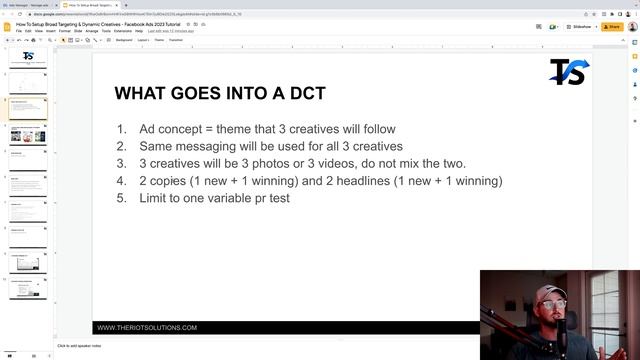Screen dimensions: 640x360
Task: Switch to the Ads Manager browser tab
Action: tap(29, 5)
